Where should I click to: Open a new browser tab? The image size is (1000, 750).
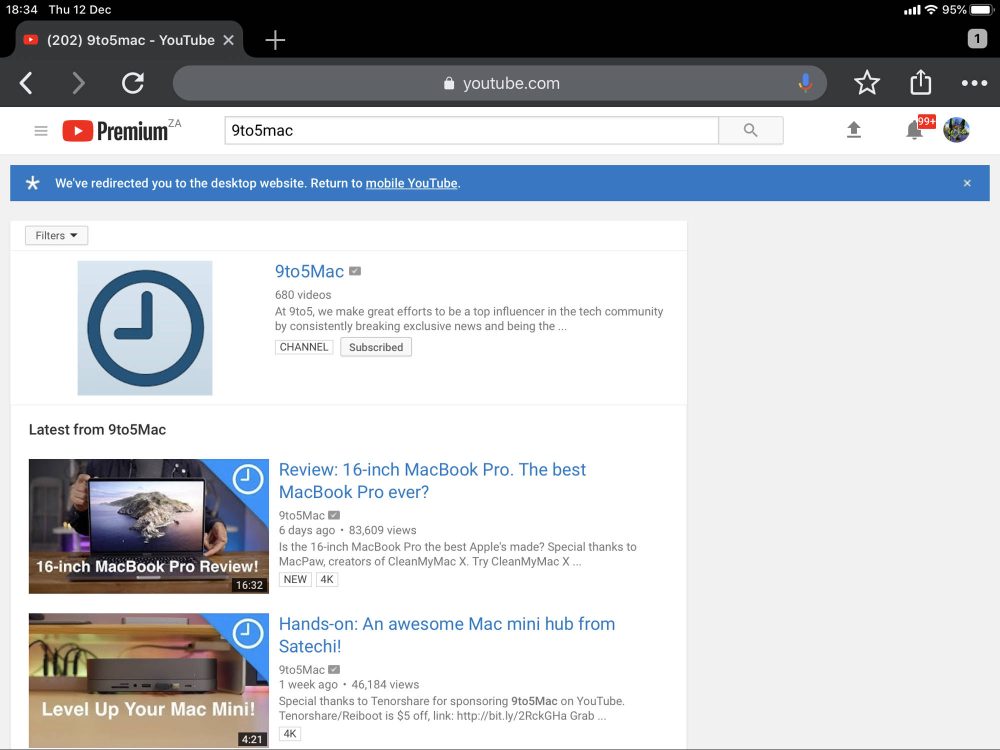(x=275, y=40)
